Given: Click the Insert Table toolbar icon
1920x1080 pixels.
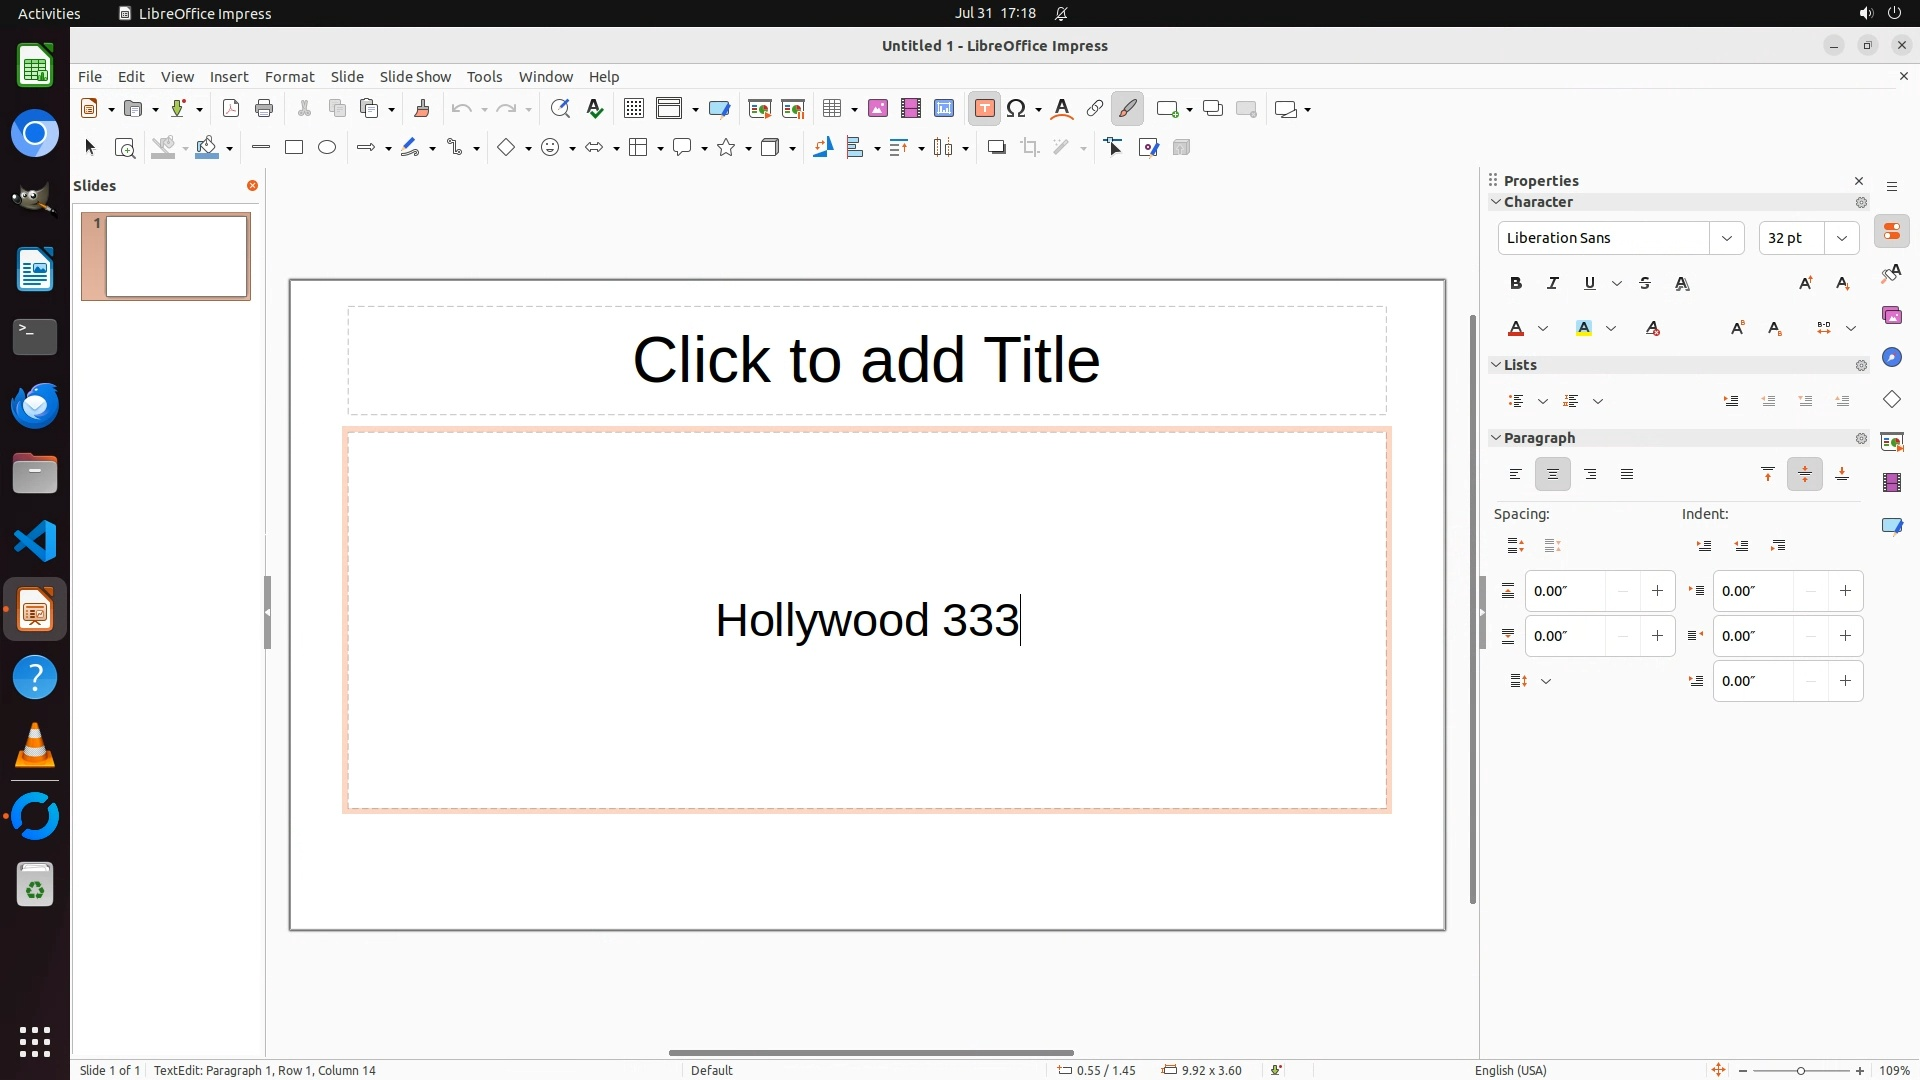Looking at the screenshot, I should tap(832, 109).
